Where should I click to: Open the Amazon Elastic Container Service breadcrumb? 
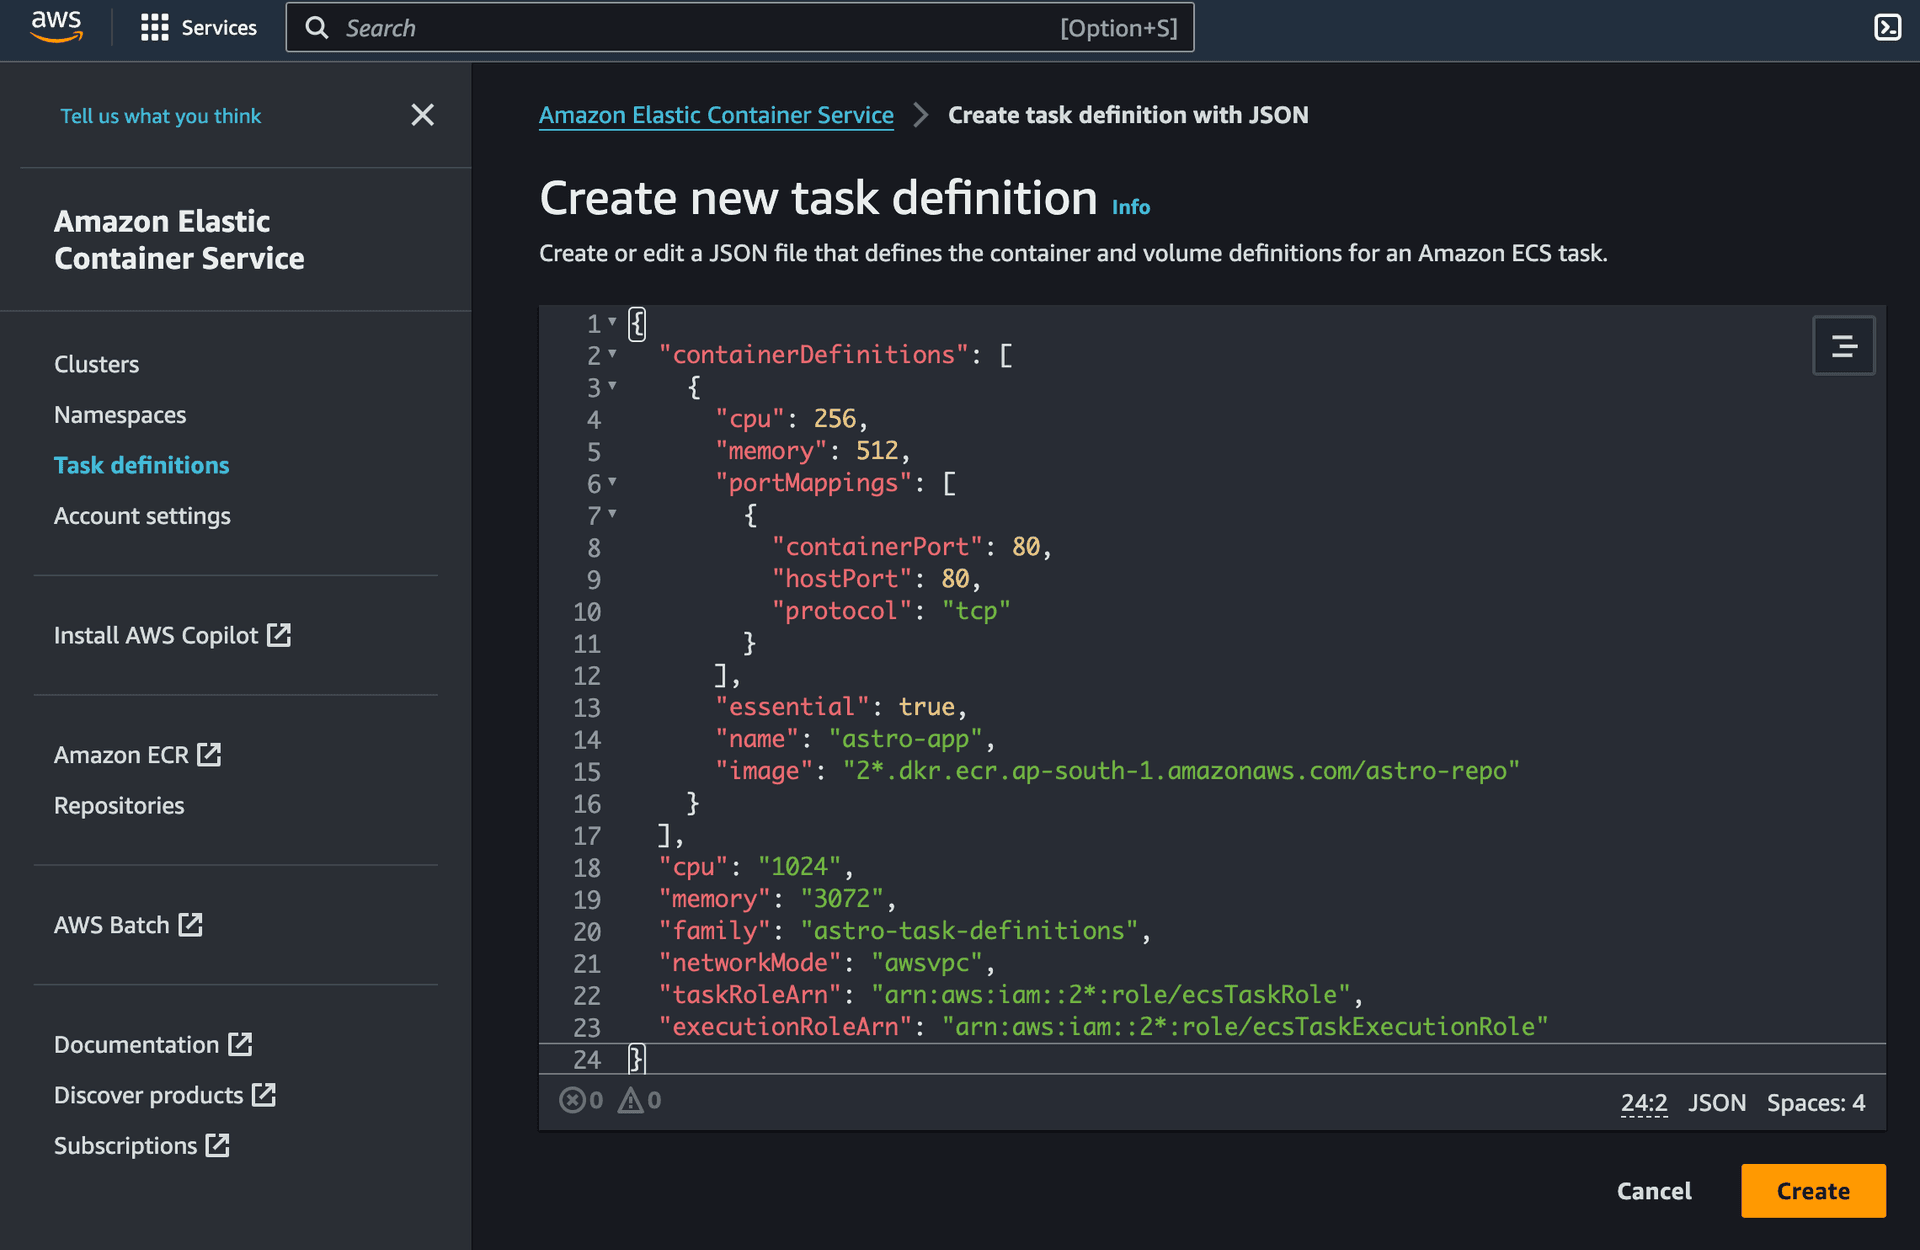tap(716, 115)
